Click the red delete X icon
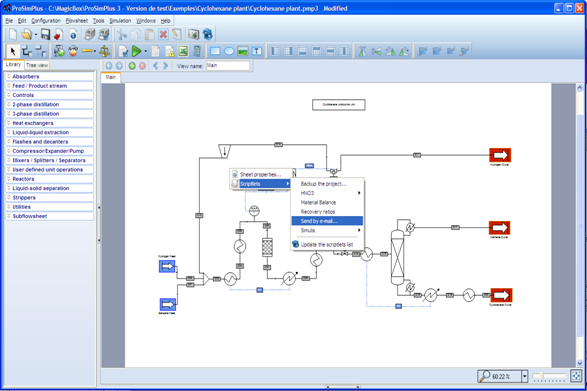Image resolution: width=587 pixels, height=391 pixels. tap(163, 34)
